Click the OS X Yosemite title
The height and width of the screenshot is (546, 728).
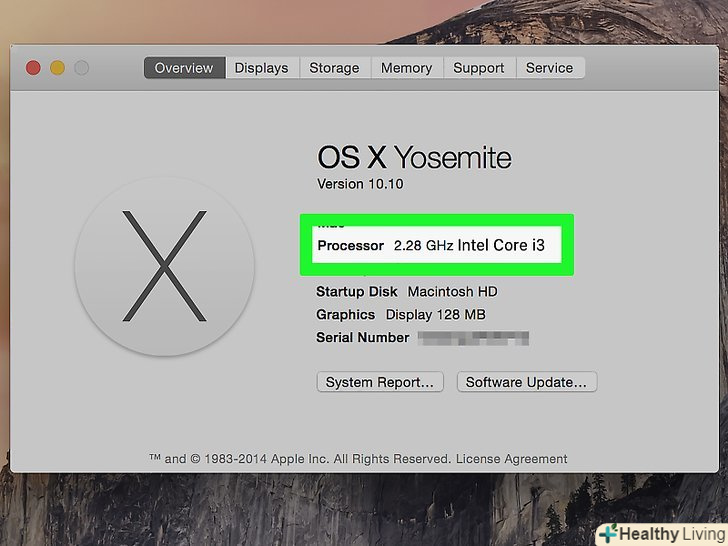tap(415, 157)
